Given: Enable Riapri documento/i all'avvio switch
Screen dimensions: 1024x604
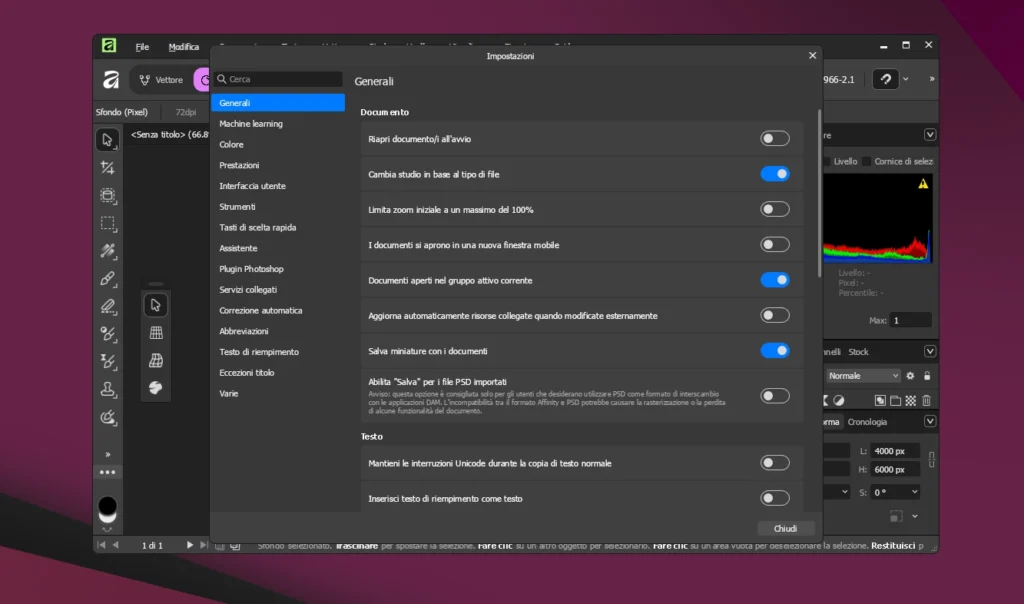Looking at the screenshot, I should [x=774, y=139].
